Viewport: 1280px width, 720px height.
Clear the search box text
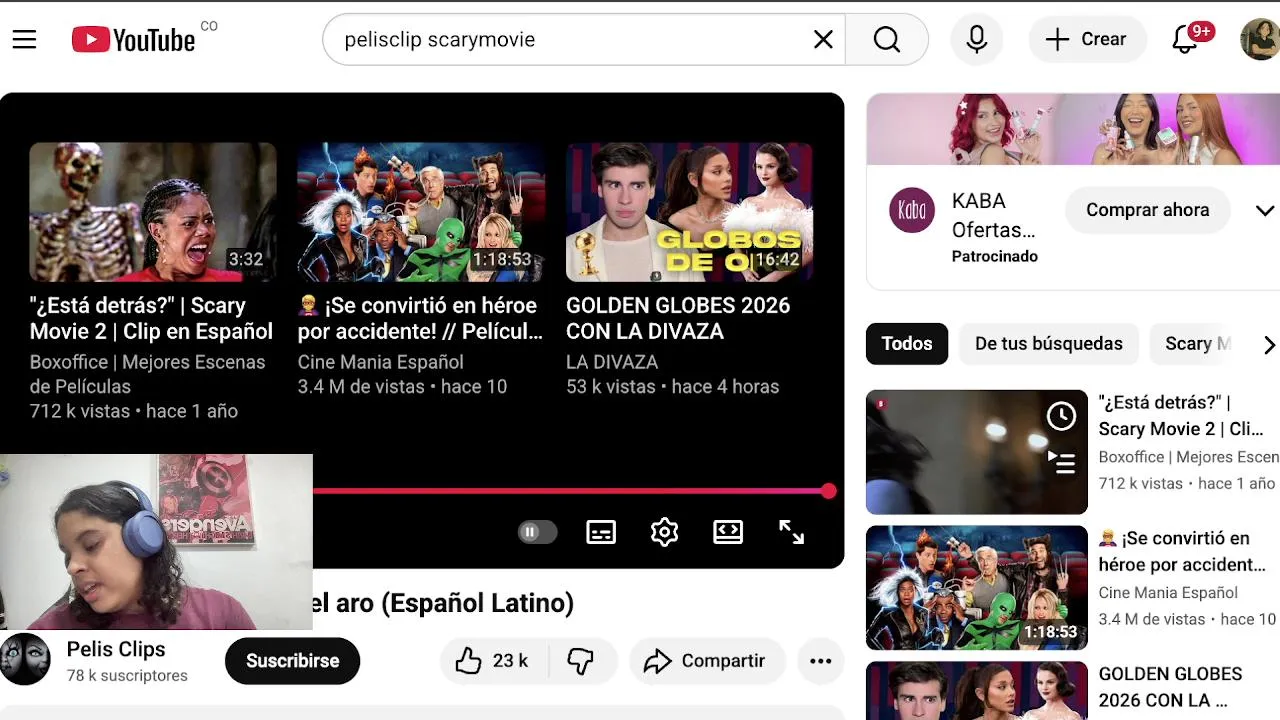click(823, 39)
